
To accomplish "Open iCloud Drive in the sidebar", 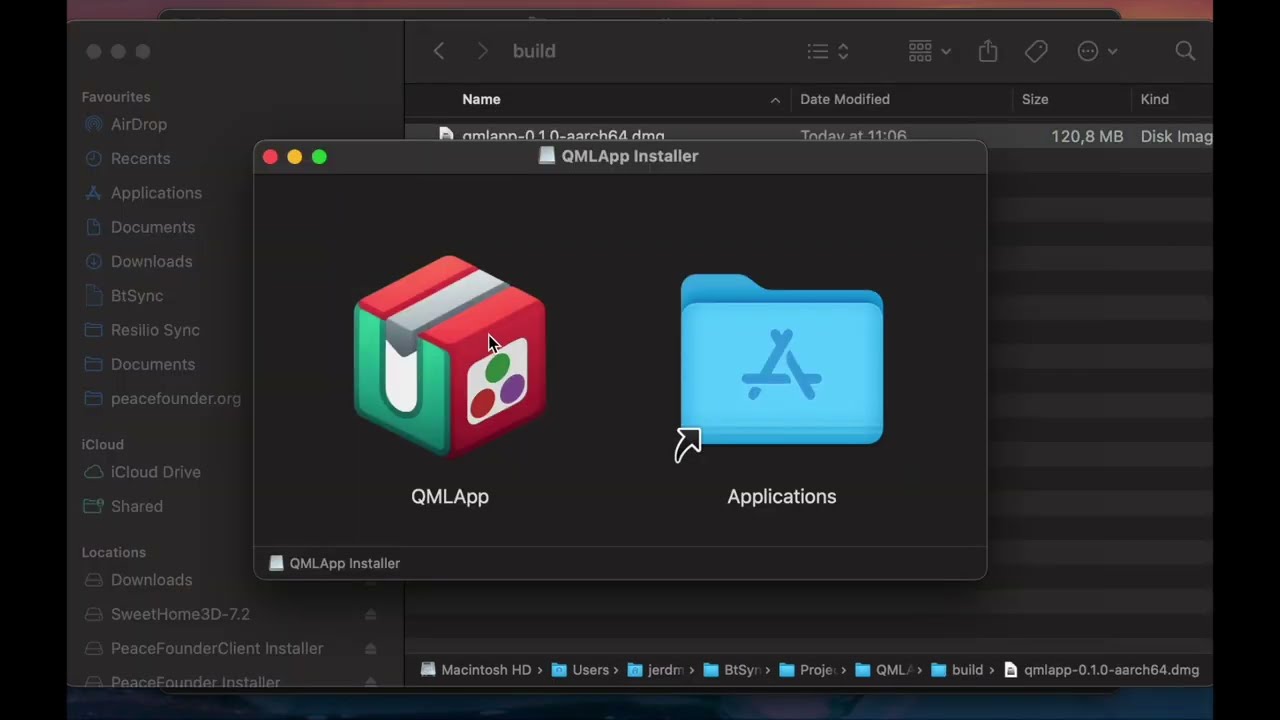I will click(155, 472).
